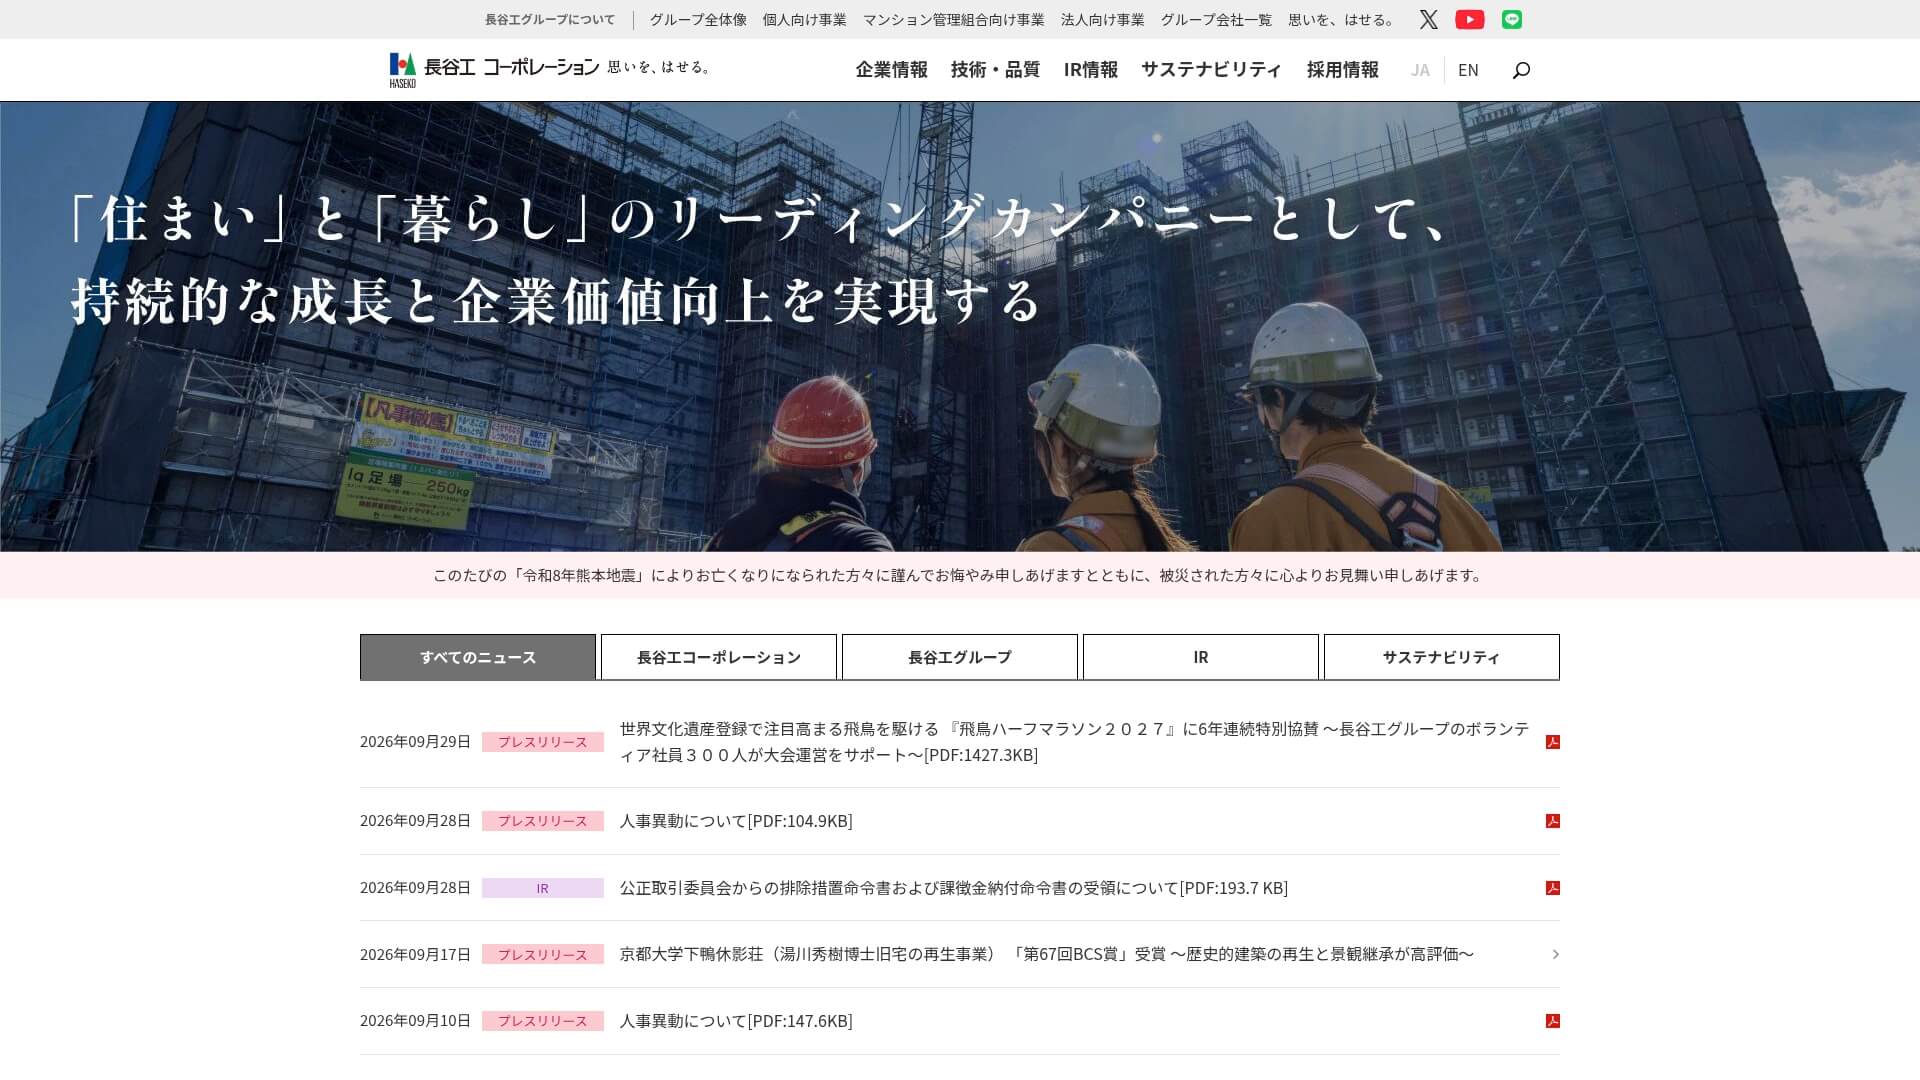This screenshot has height=1080, width=1920.
Task: Open 思いを、はせる。 top bar link
Action: tap(1342, 19)
